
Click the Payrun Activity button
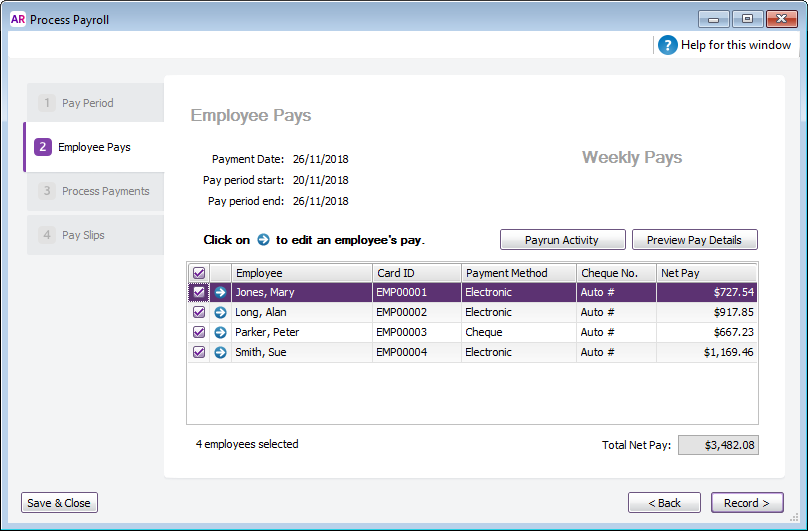562,240
